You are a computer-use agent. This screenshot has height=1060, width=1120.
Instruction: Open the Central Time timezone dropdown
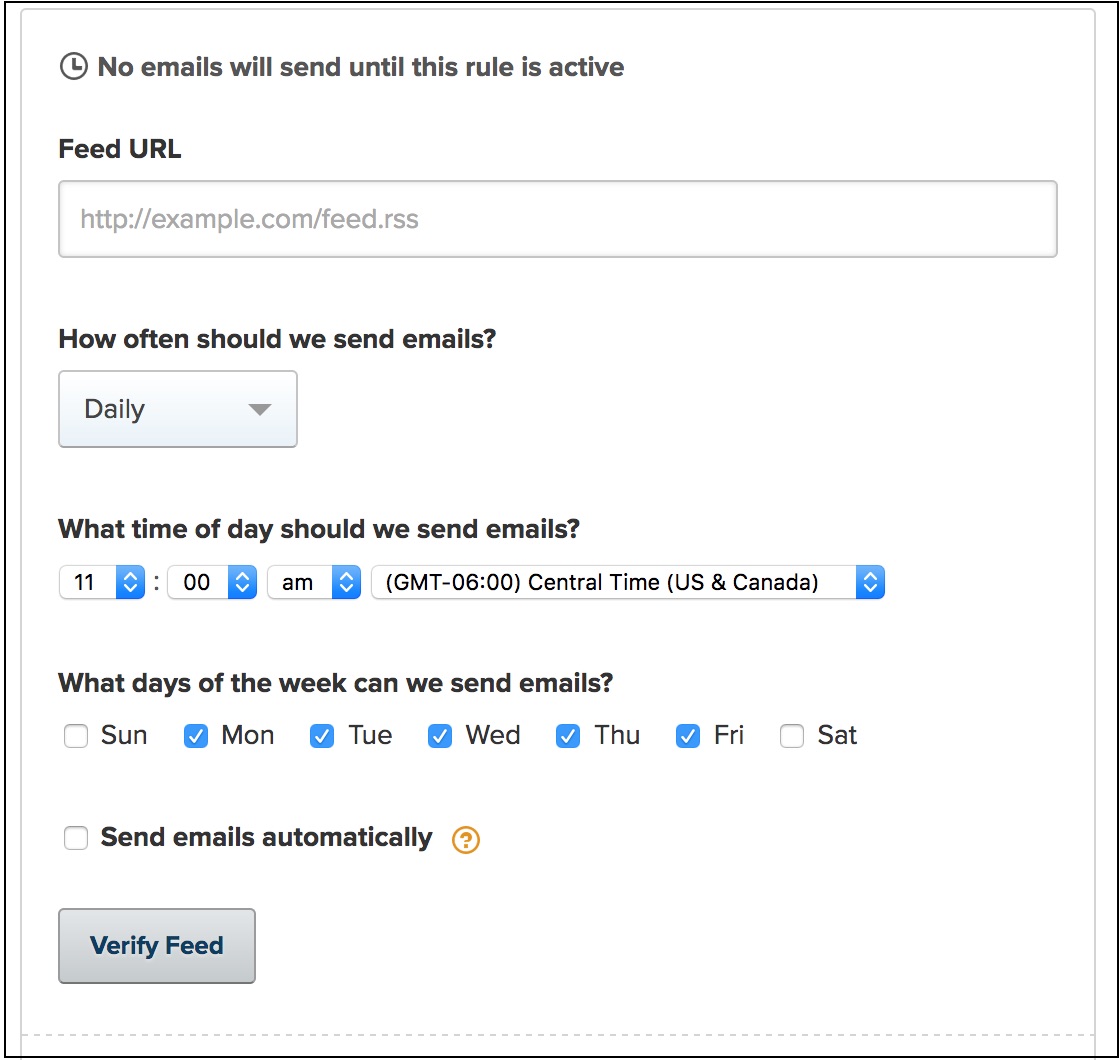coord(627,582)
